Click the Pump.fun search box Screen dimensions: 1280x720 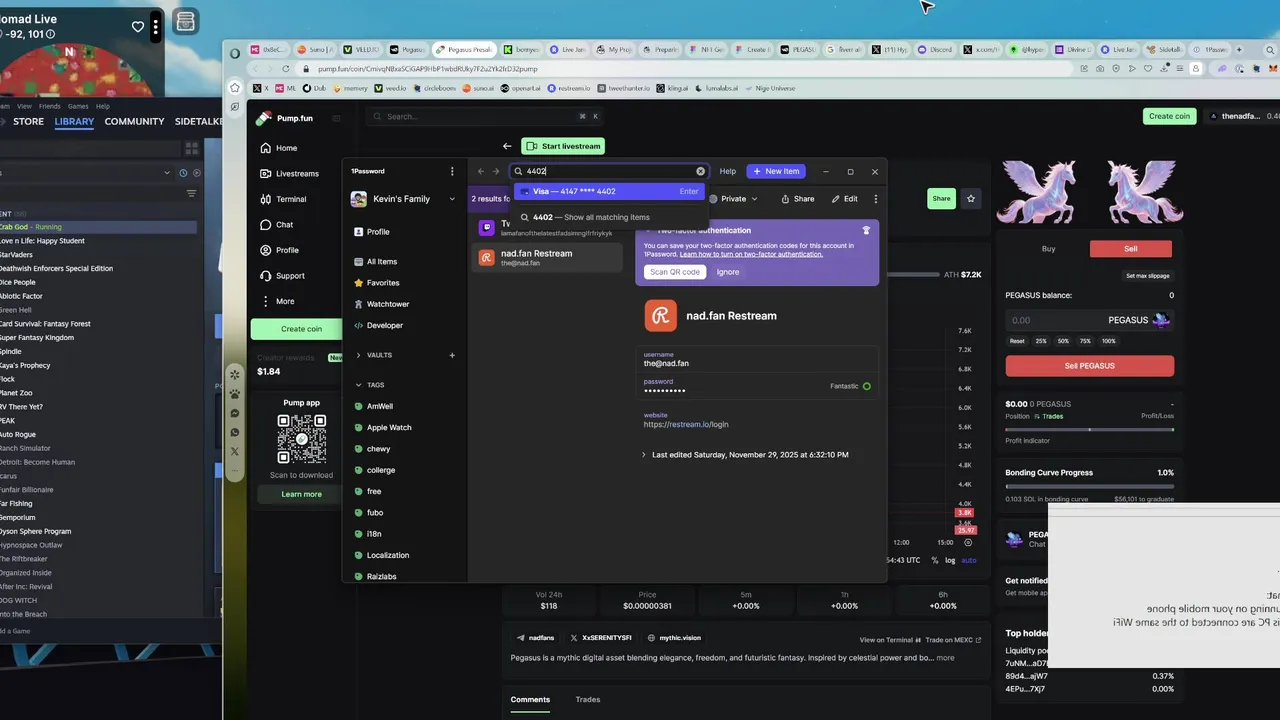[485, 117]
